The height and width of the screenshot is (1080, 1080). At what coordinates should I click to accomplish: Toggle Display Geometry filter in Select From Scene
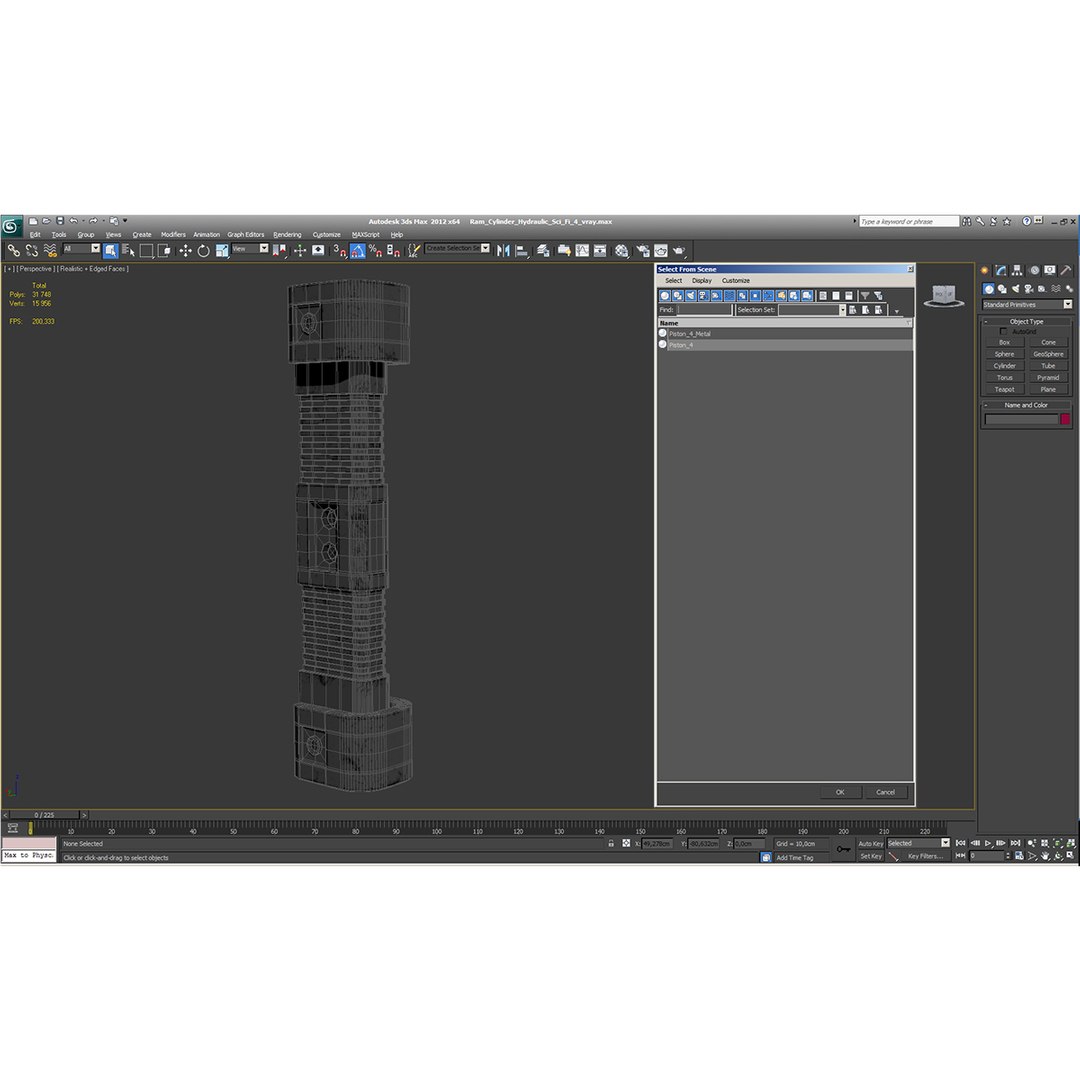665,295
